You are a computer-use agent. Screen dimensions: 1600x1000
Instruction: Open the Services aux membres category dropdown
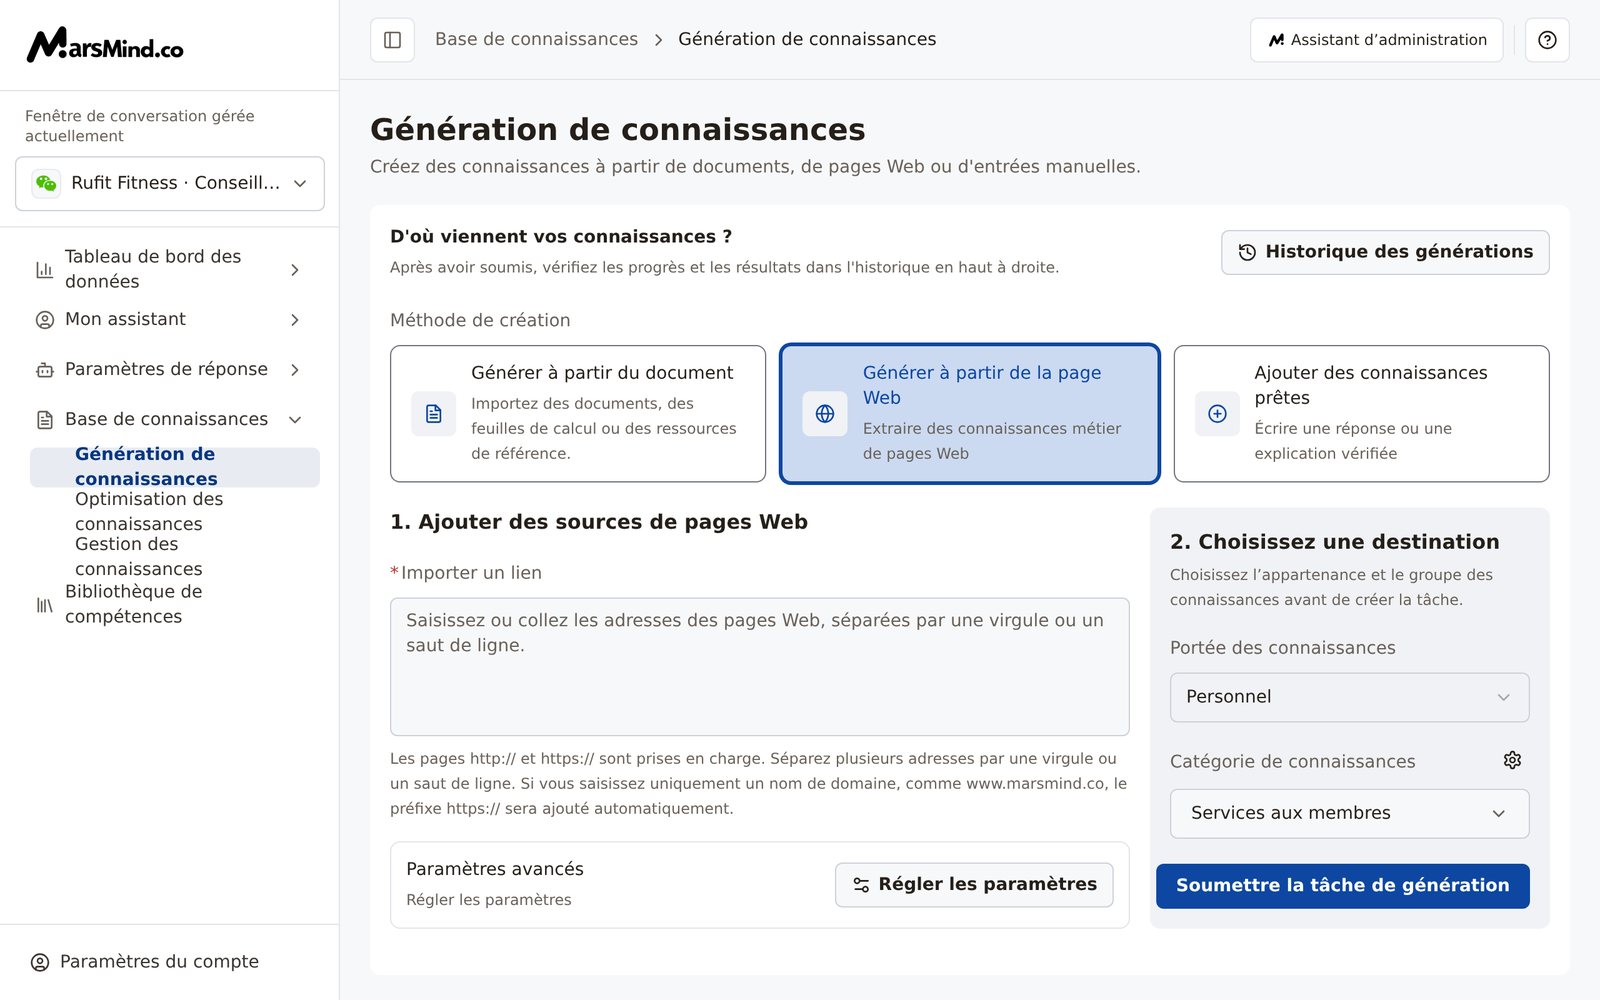[1349, 814]
